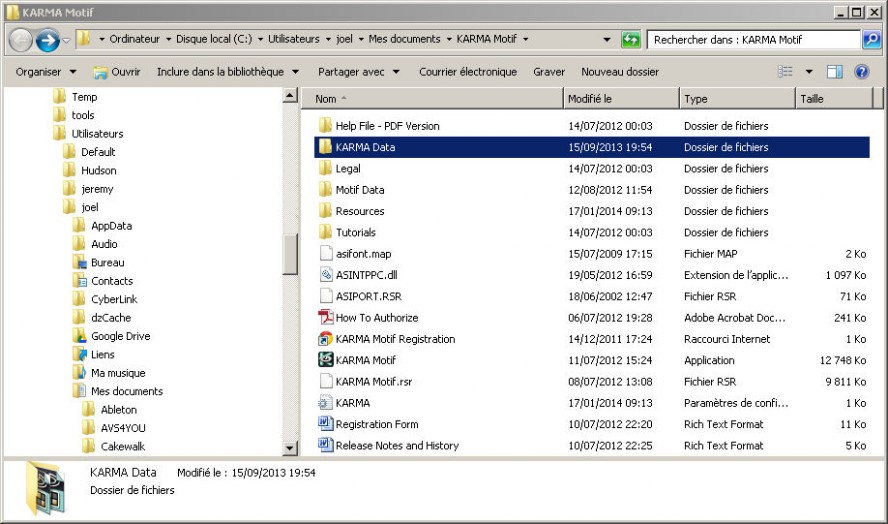Click Graver in the toolbar

pos(548,72)
